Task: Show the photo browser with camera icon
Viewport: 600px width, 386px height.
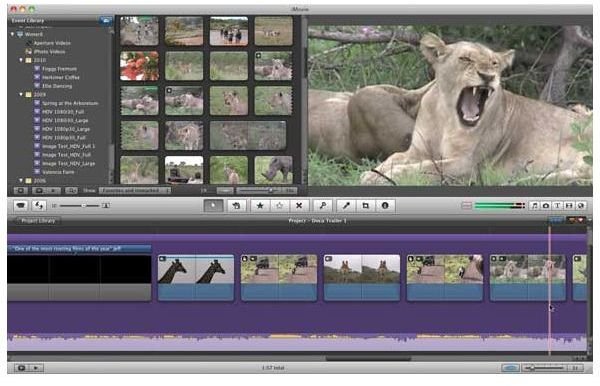Action: pyautogui.click(x=546, y=206)
